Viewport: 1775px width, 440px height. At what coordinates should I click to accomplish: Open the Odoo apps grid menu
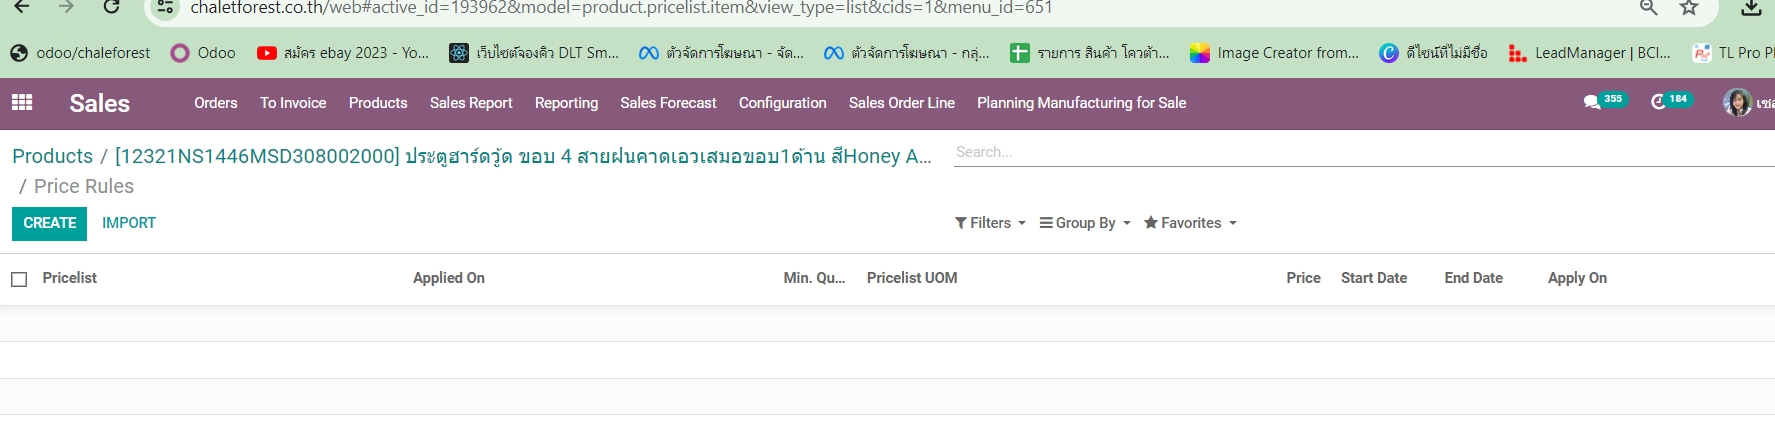21,103
